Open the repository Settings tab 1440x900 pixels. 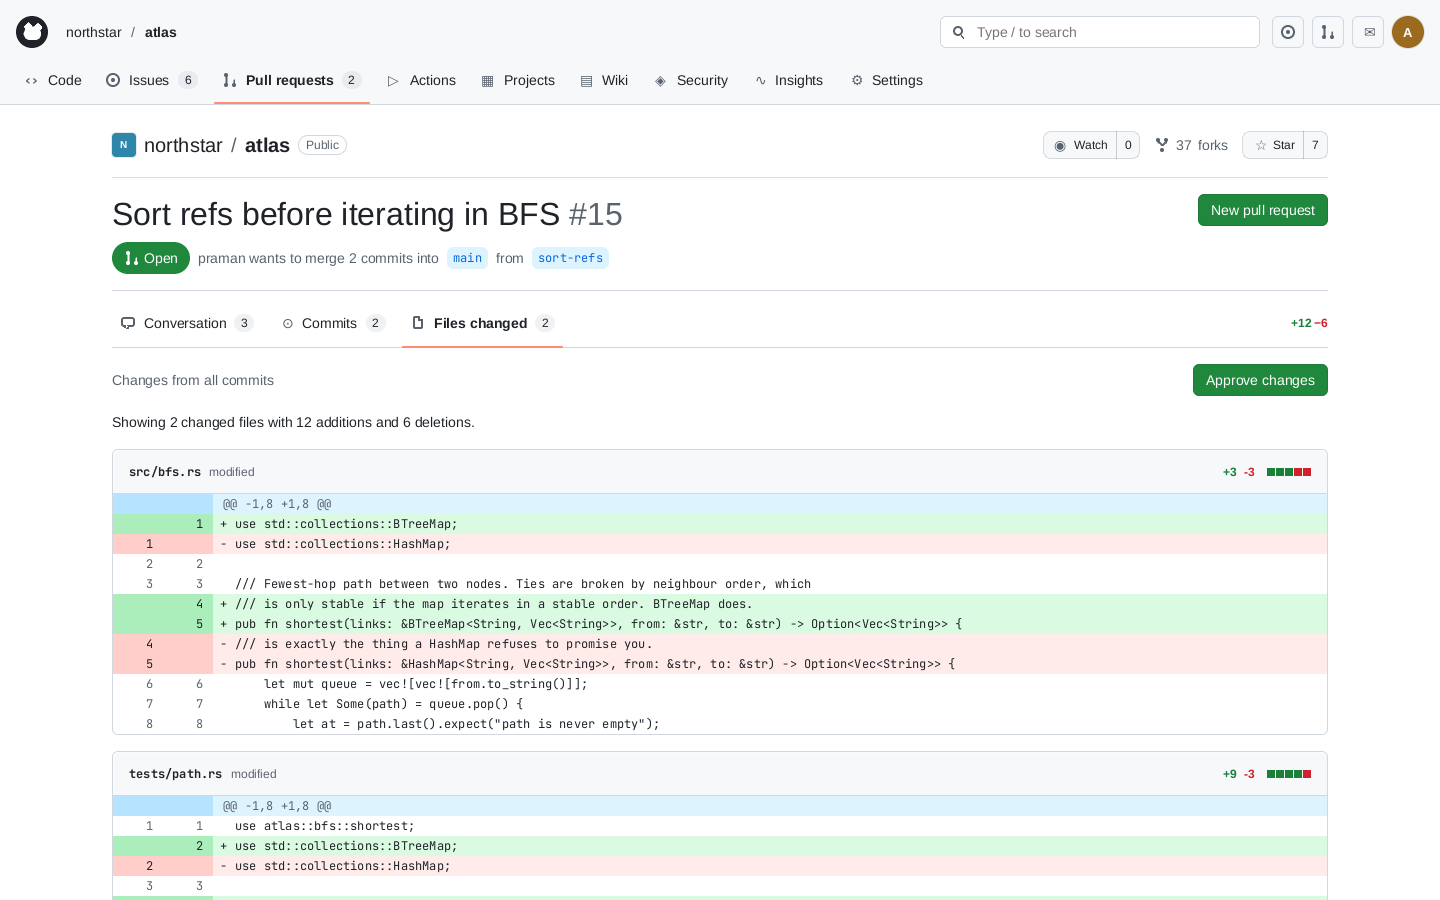[887, 80]
